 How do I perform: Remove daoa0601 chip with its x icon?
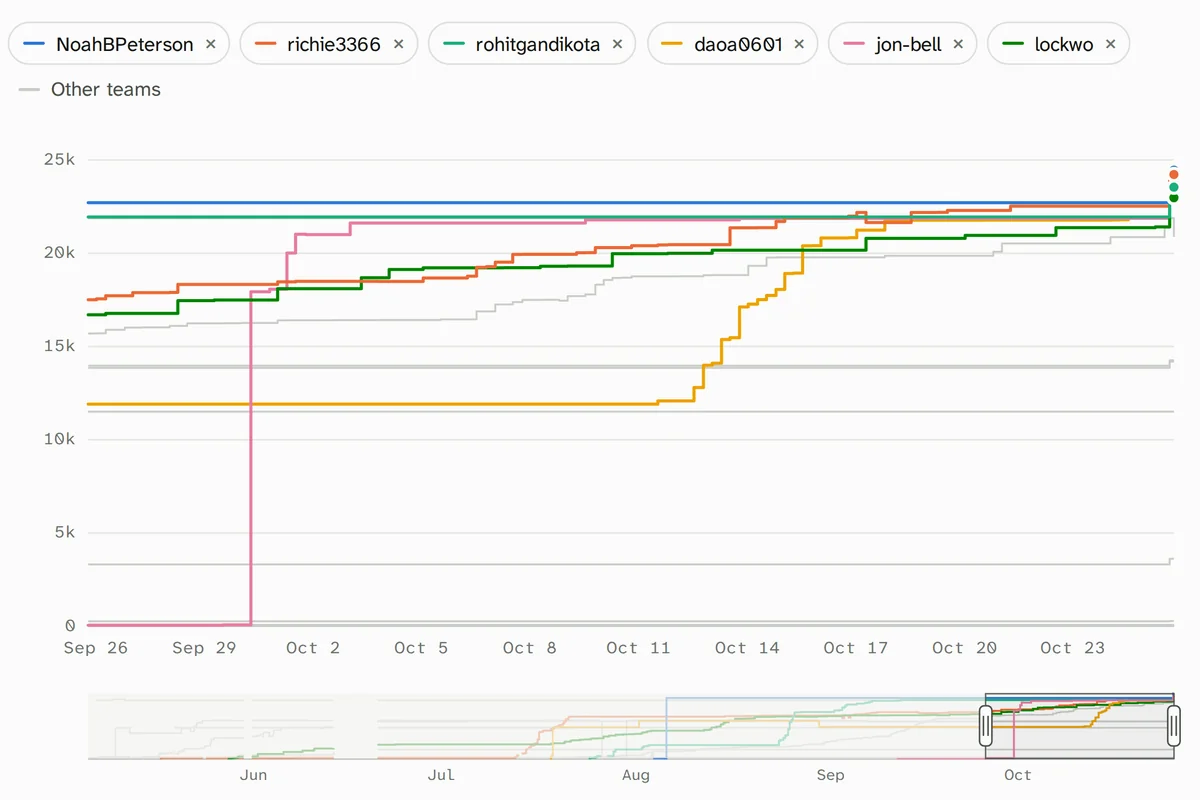(799, 44)
